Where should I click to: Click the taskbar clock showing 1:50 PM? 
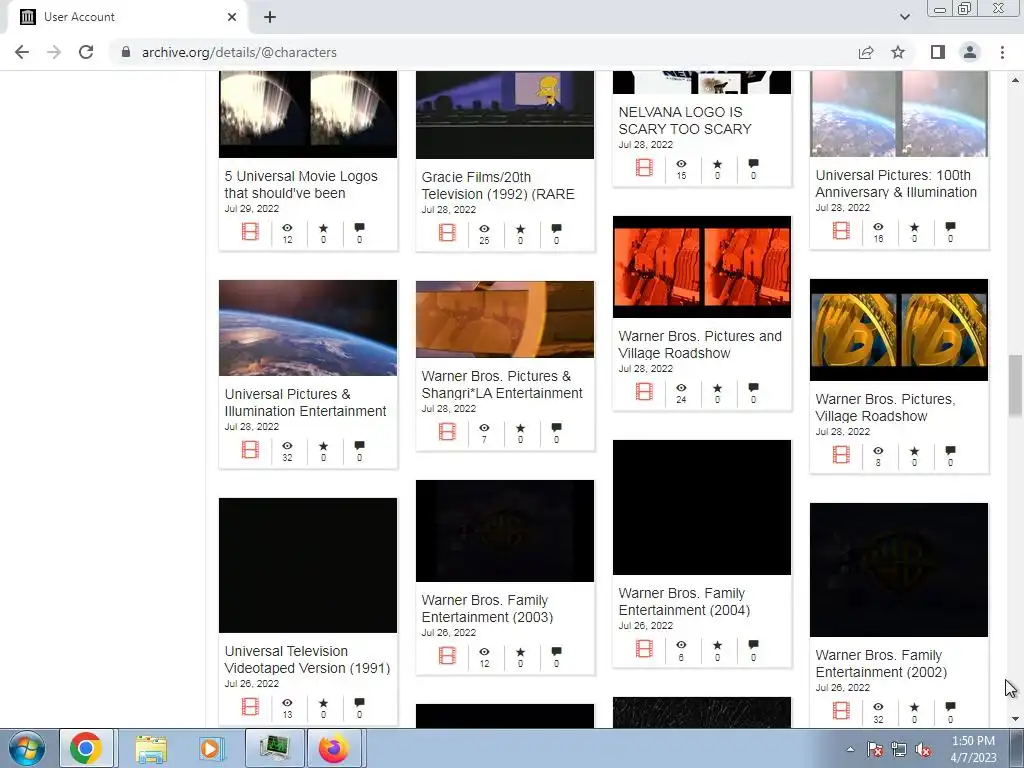(x=973, y=749)
